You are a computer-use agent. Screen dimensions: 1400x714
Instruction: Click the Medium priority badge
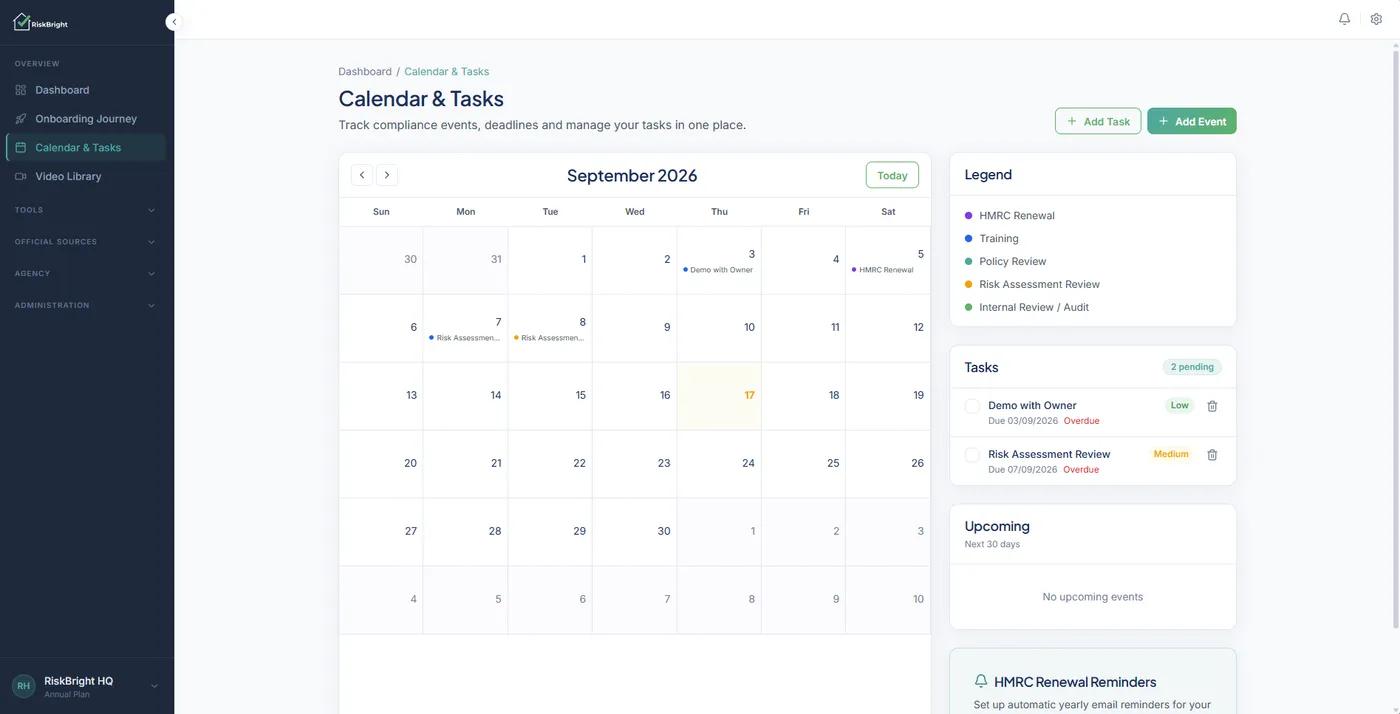(x=1171, y=454)
